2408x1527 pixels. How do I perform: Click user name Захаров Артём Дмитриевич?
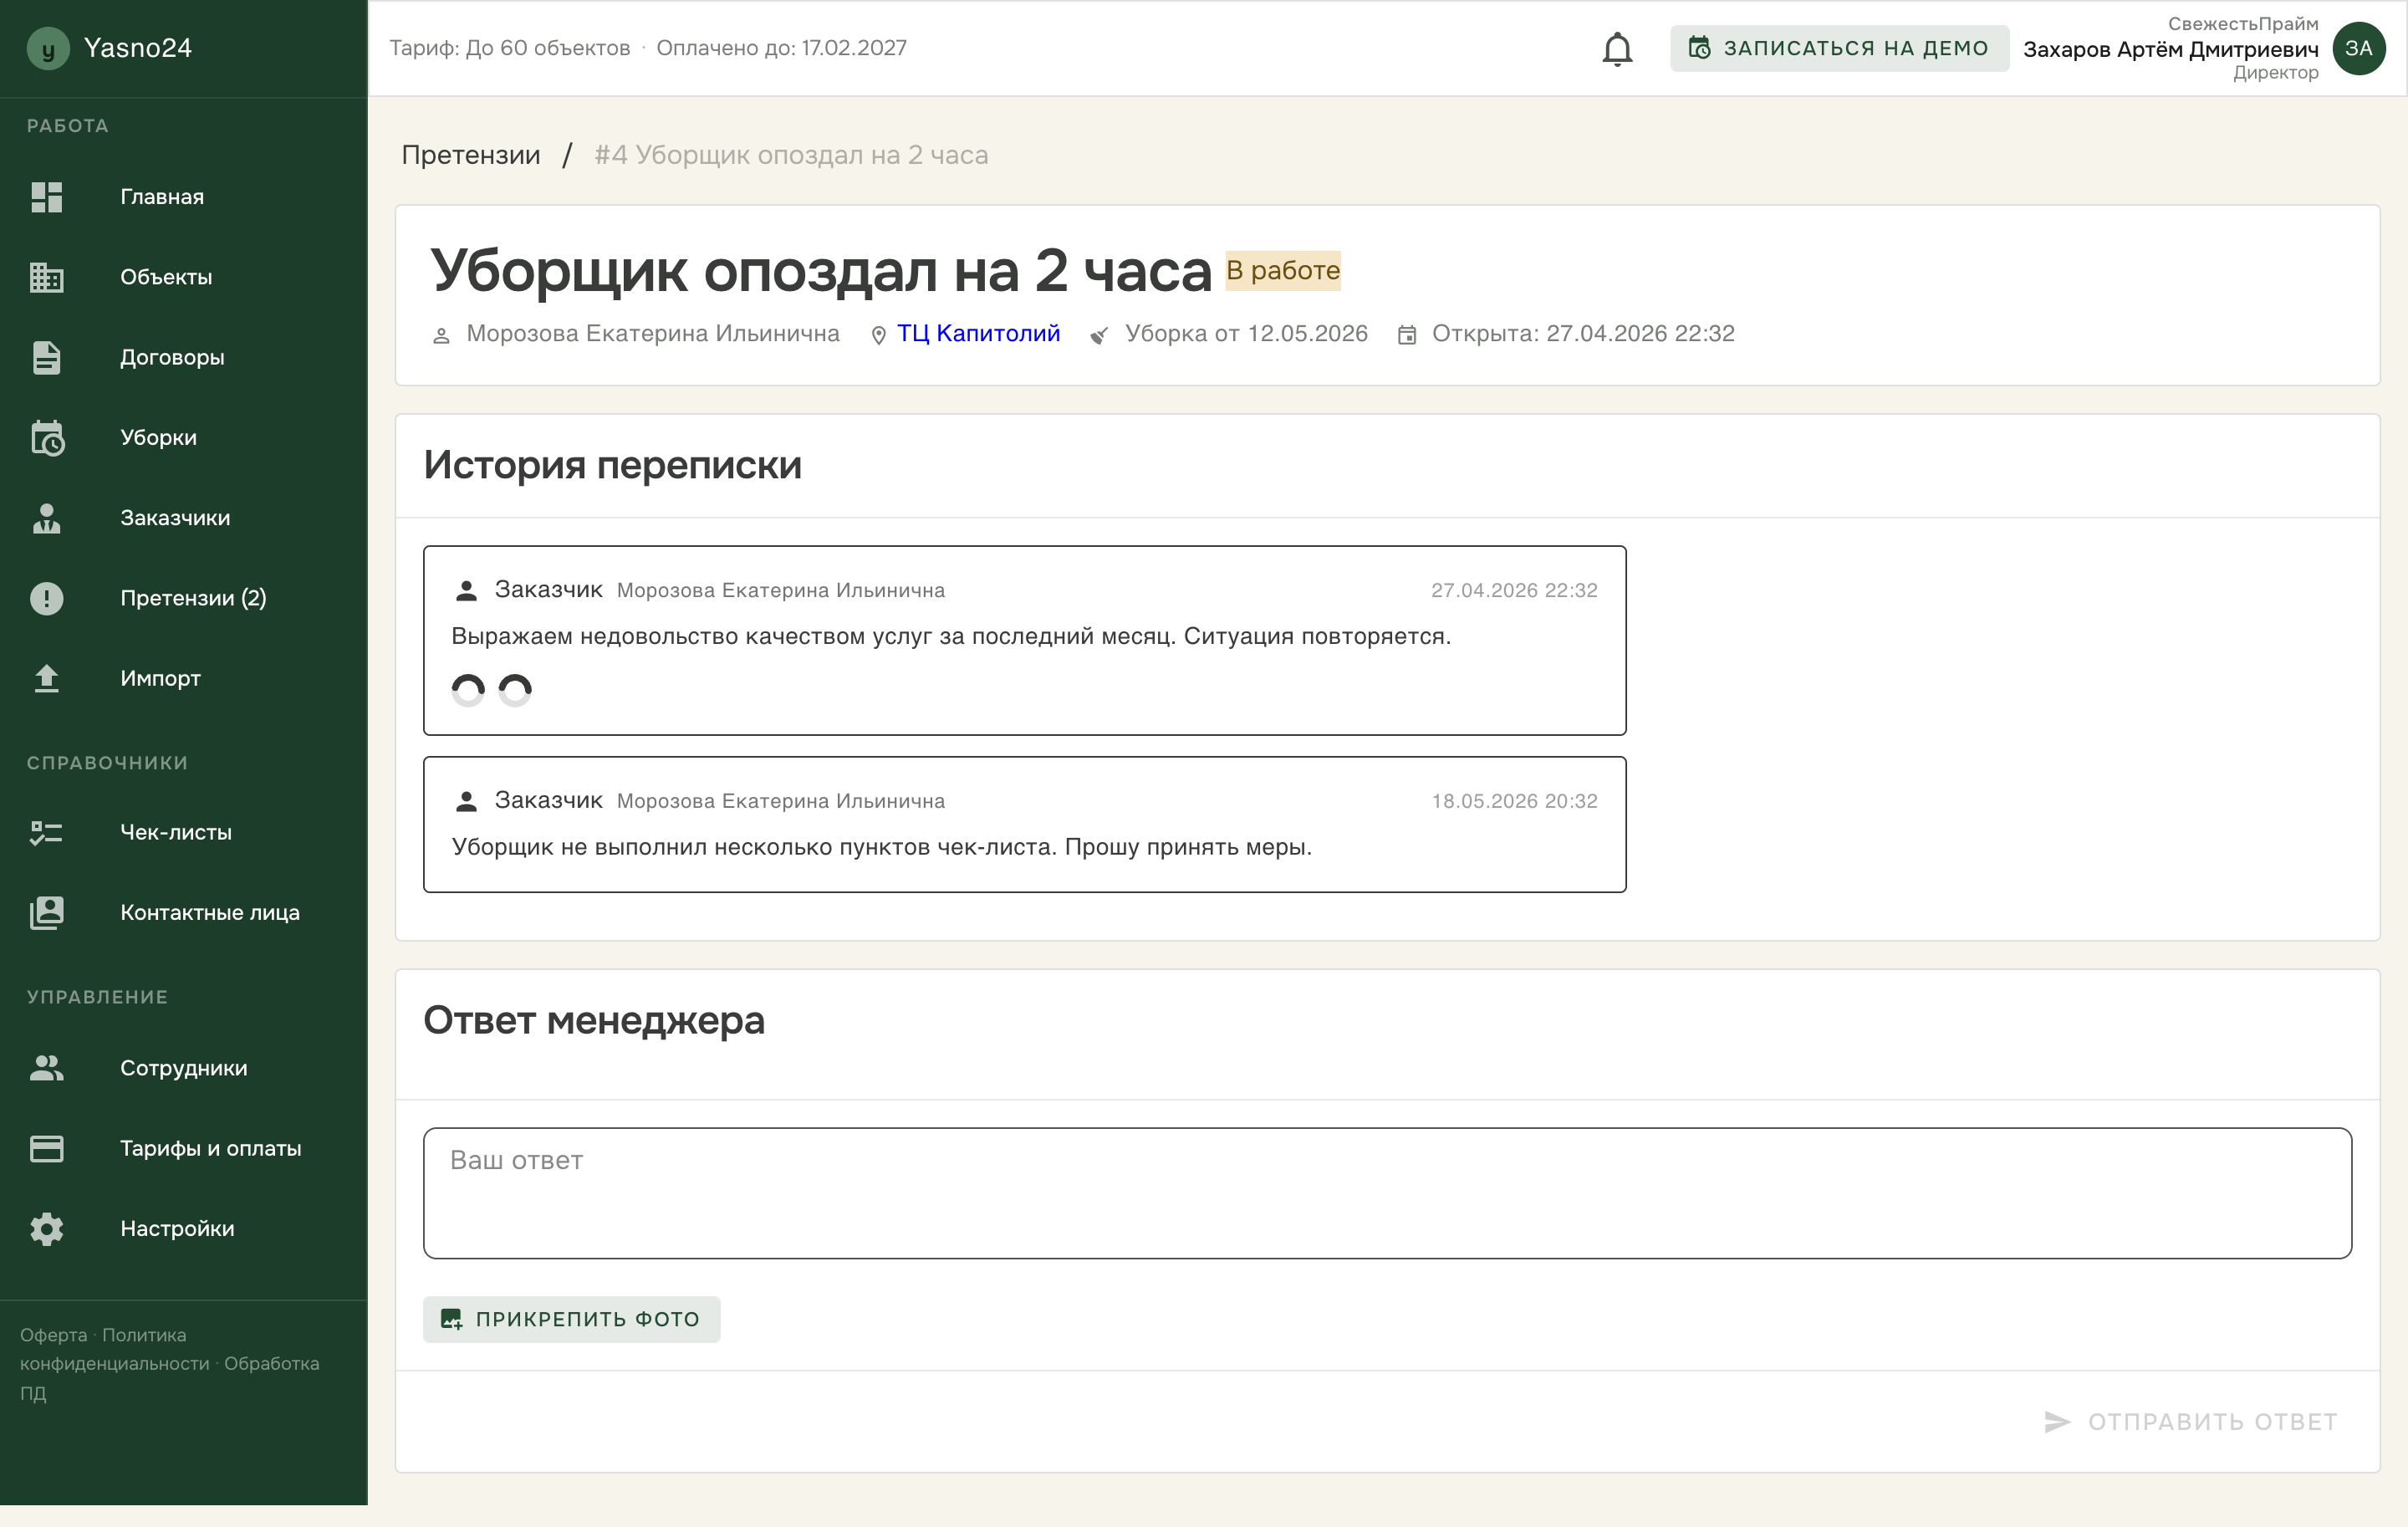pyautogui.click(x=2170, y=49)
